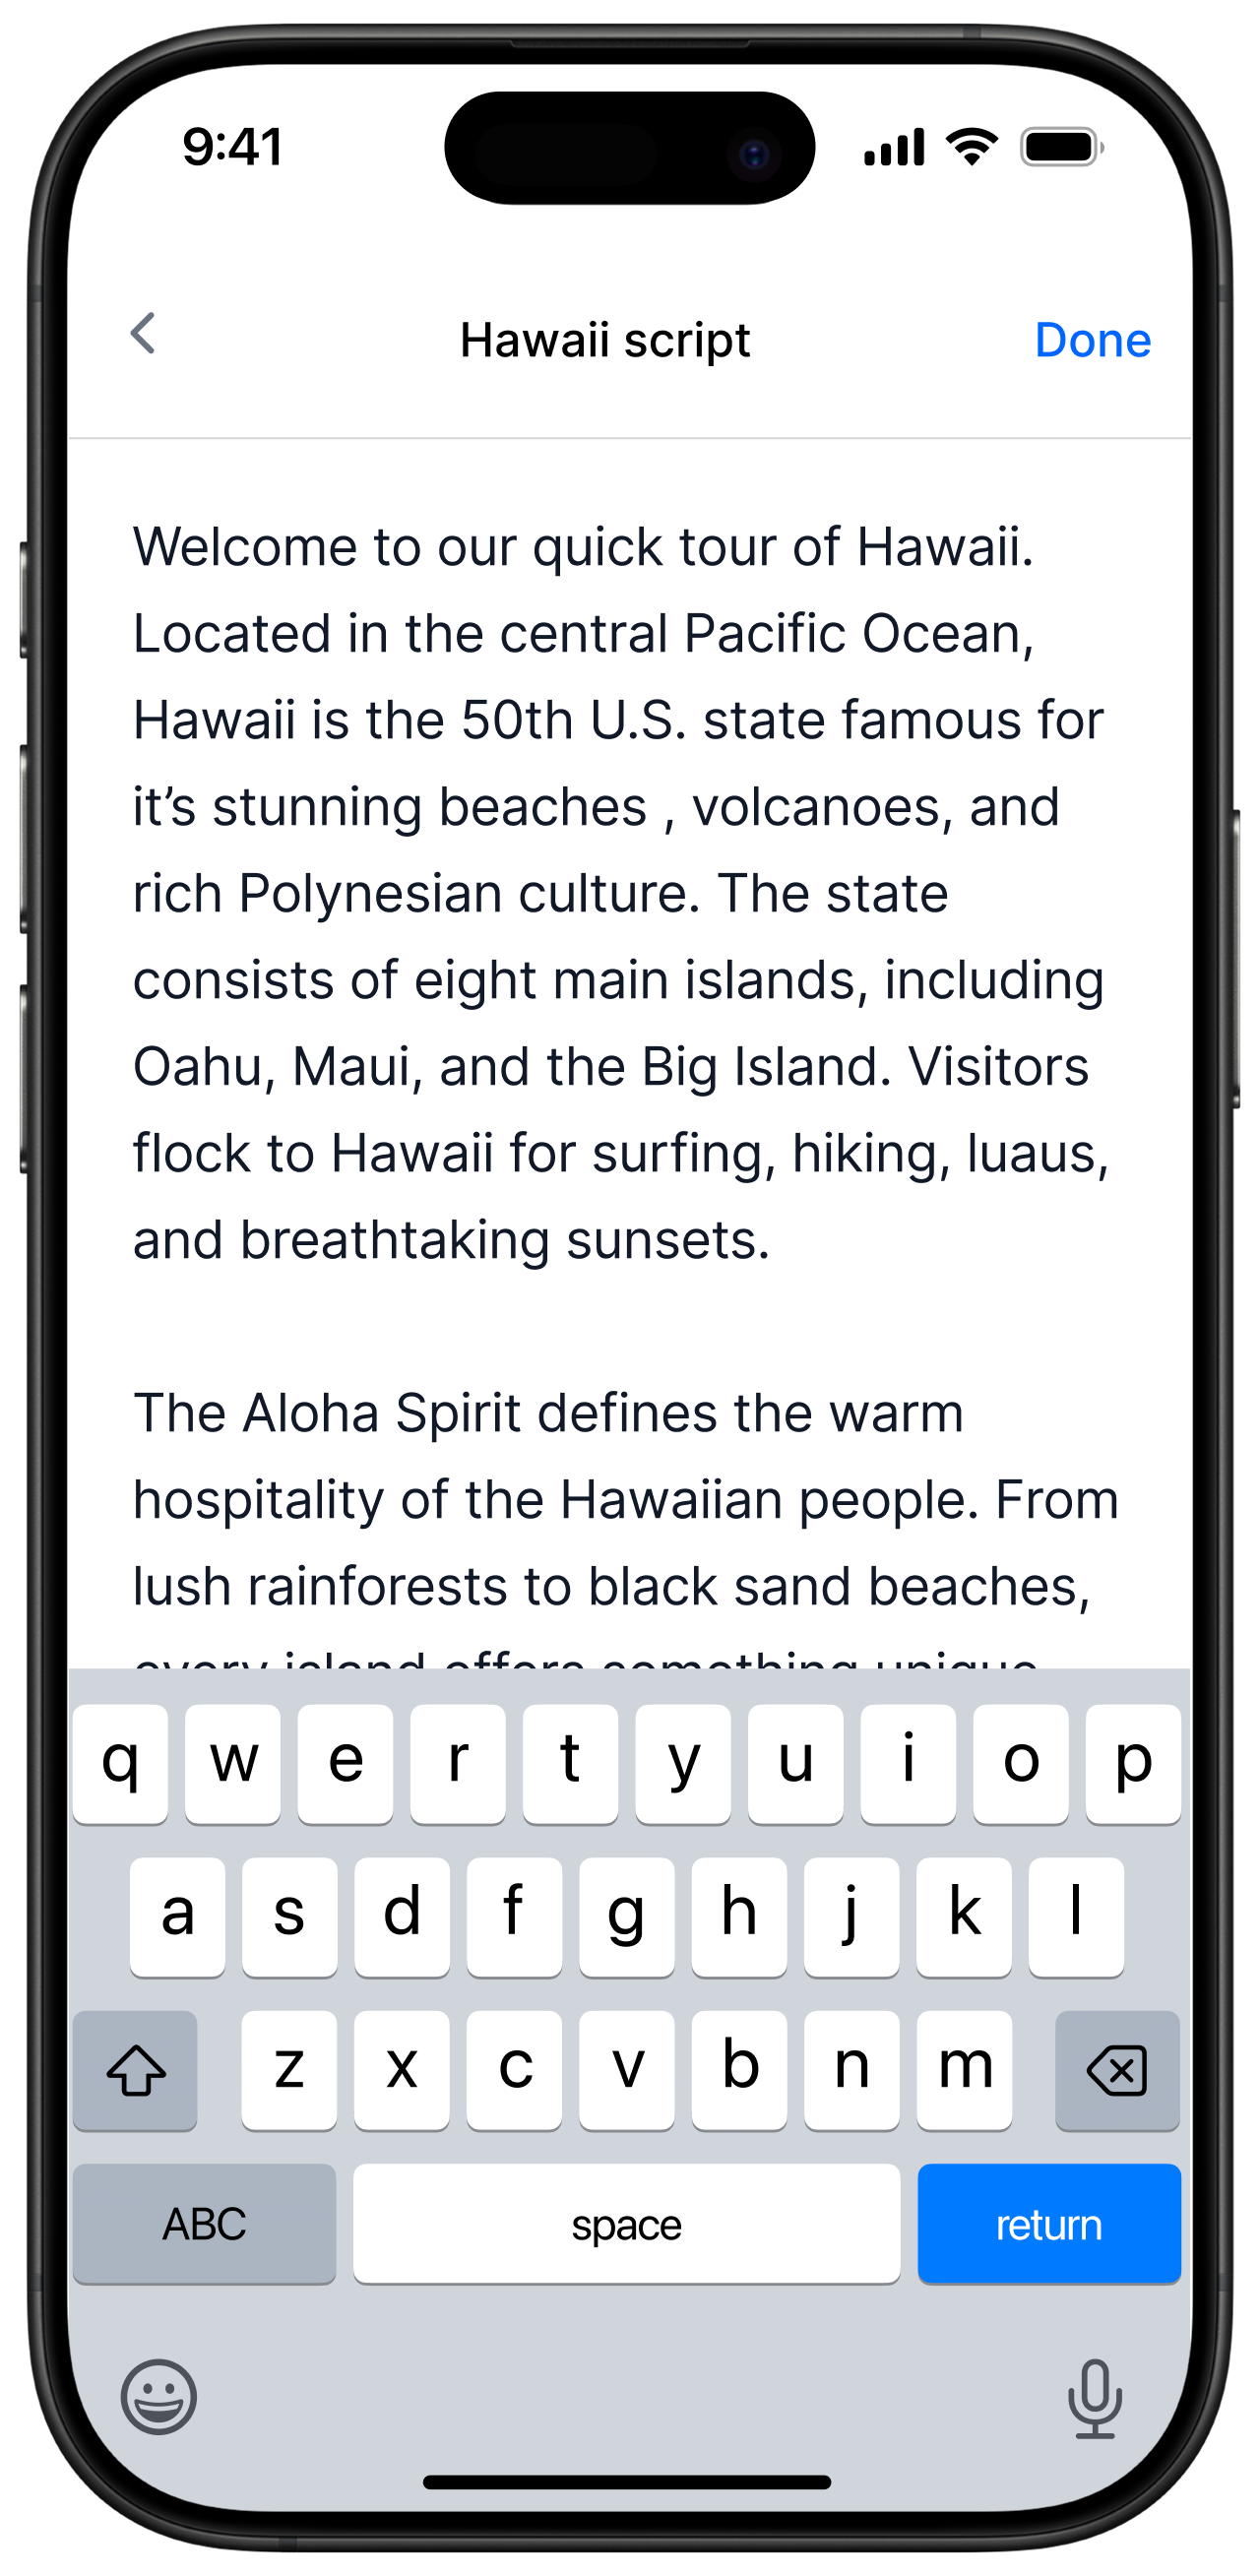Tap the backspace delete key
Screen dimensions: 1260x2576
coord(1116,2069)
